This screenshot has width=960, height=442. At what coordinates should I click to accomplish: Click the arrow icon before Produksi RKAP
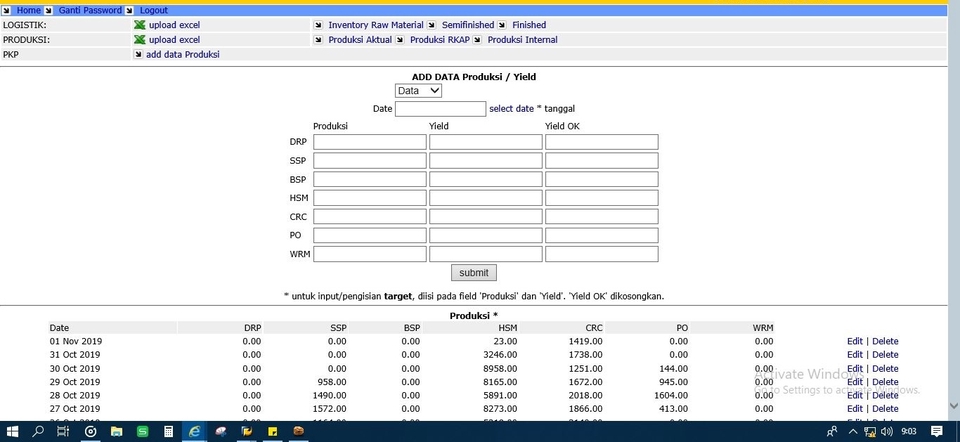point(399,40)
